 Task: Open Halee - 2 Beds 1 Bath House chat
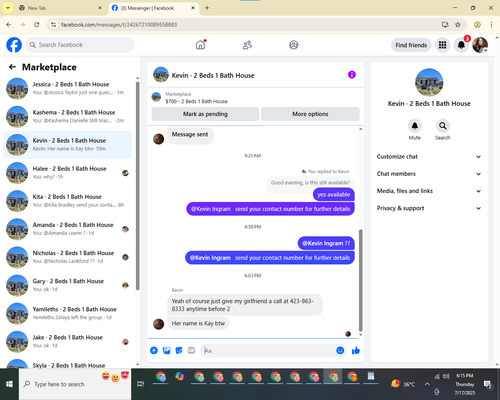point(68,173)
